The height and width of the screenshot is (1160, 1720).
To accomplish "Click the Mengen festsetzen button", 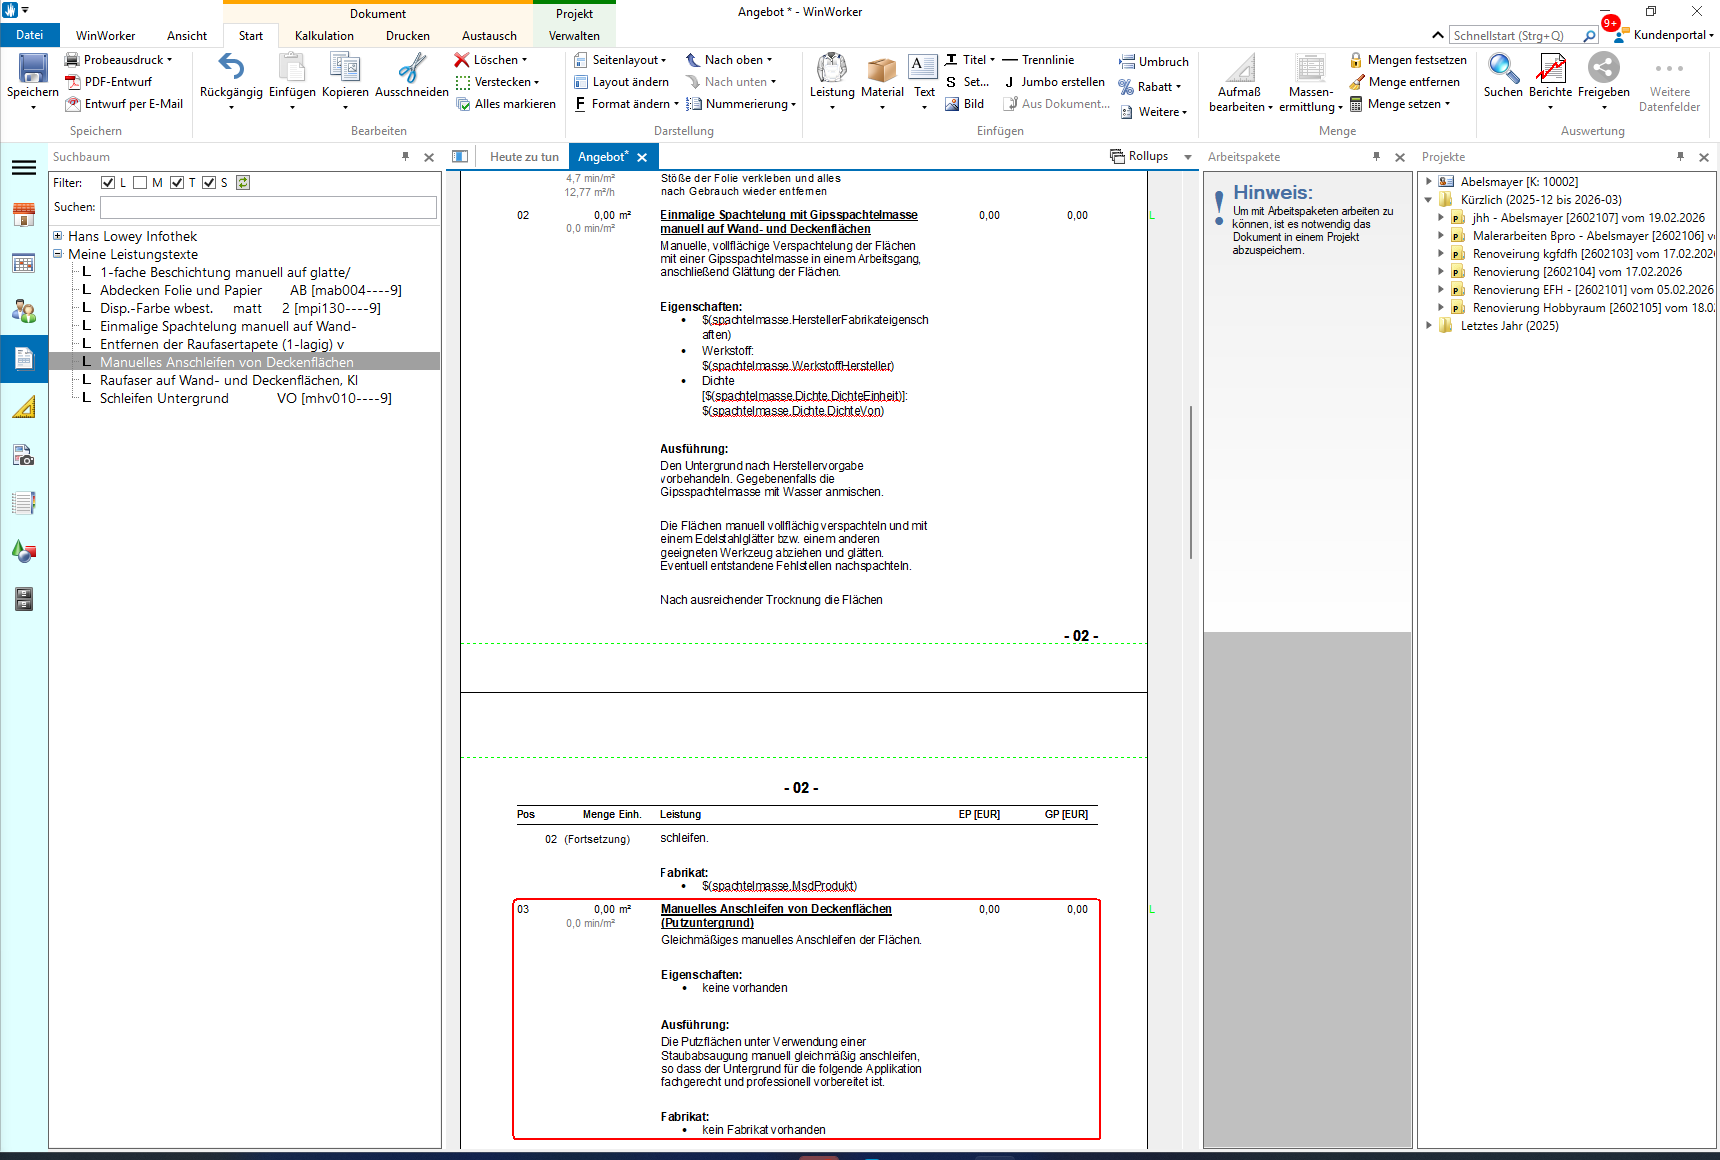I will click(1408, 60).
